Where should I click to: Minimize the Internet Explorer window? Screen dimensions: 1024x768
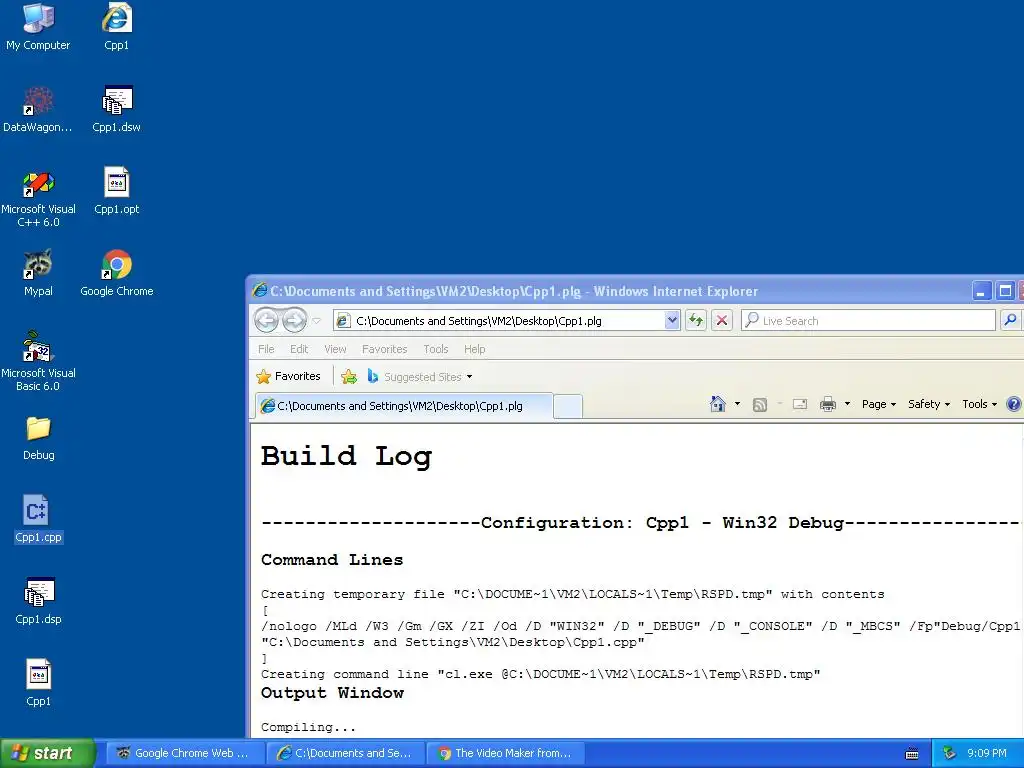coord(982,291)
